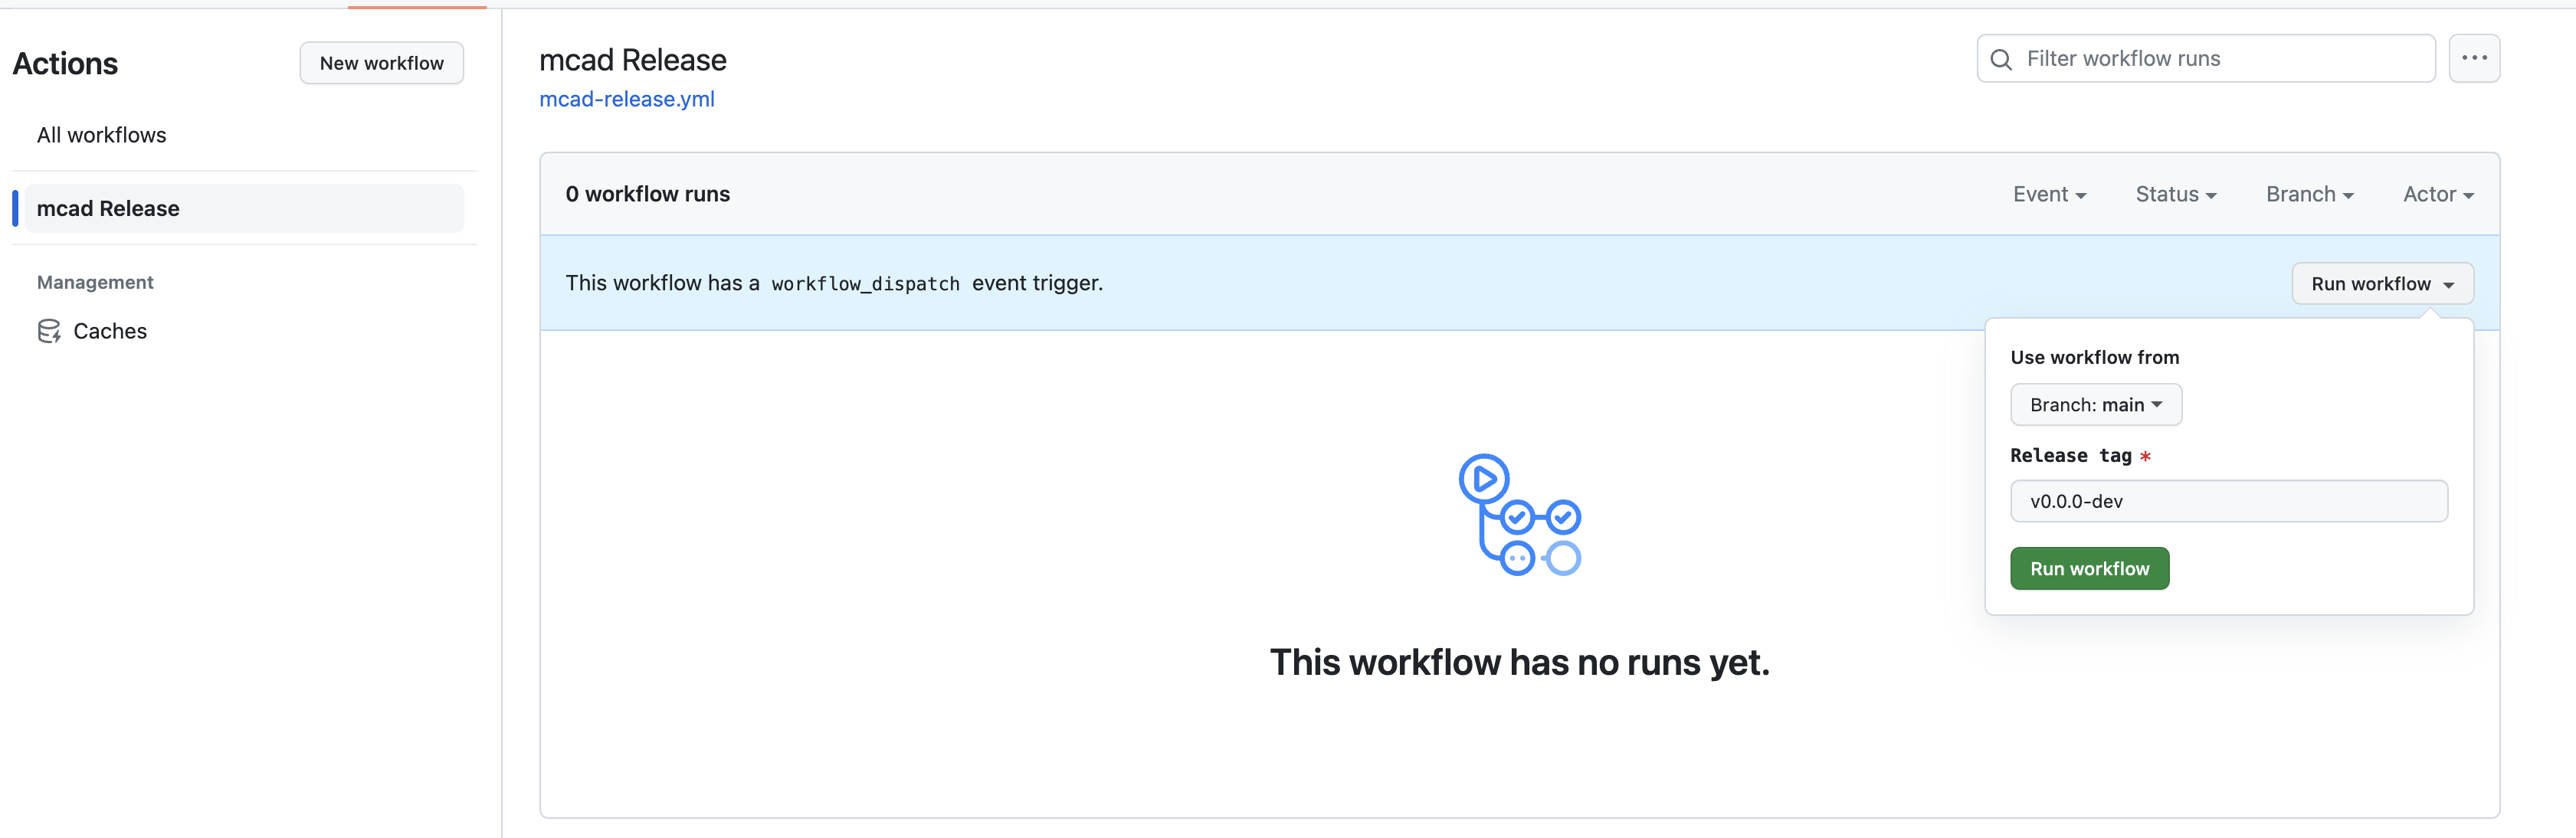Choose a different branch from Branch: main
Image resolution: width=2576 pixels, height=838 pixels.
coord(2095,405)
